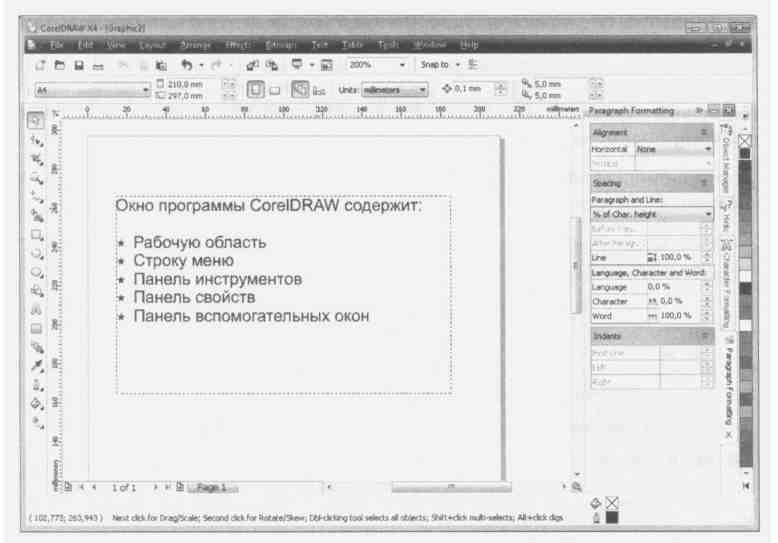Select the Interactive Fill tool
The width and height of the screenshot is (778, 543).
click(x=36, y=423)
